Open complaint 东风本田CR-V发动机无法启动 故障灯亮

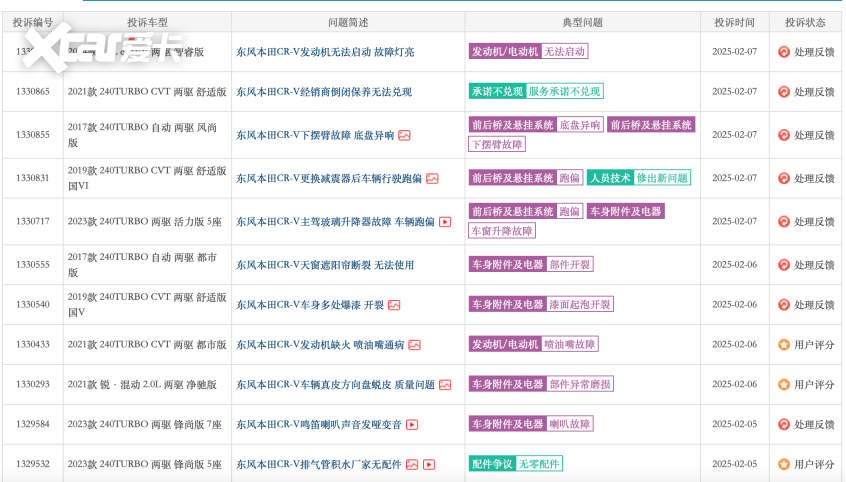[x=325, y=52]
